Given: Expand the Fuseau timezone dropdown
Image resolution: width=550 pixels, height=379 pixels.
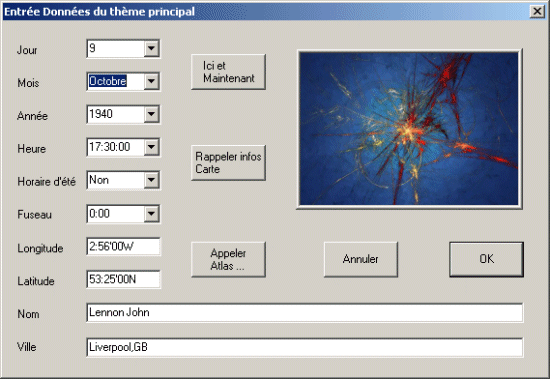Looking at the screenshot, I should (x=151, y=213).
